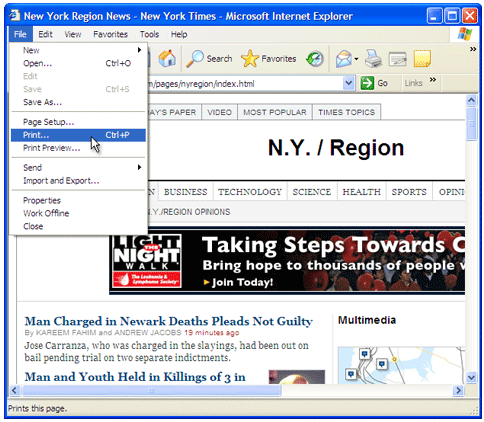Open the Favorites menu in menu bar

point(110,34)
